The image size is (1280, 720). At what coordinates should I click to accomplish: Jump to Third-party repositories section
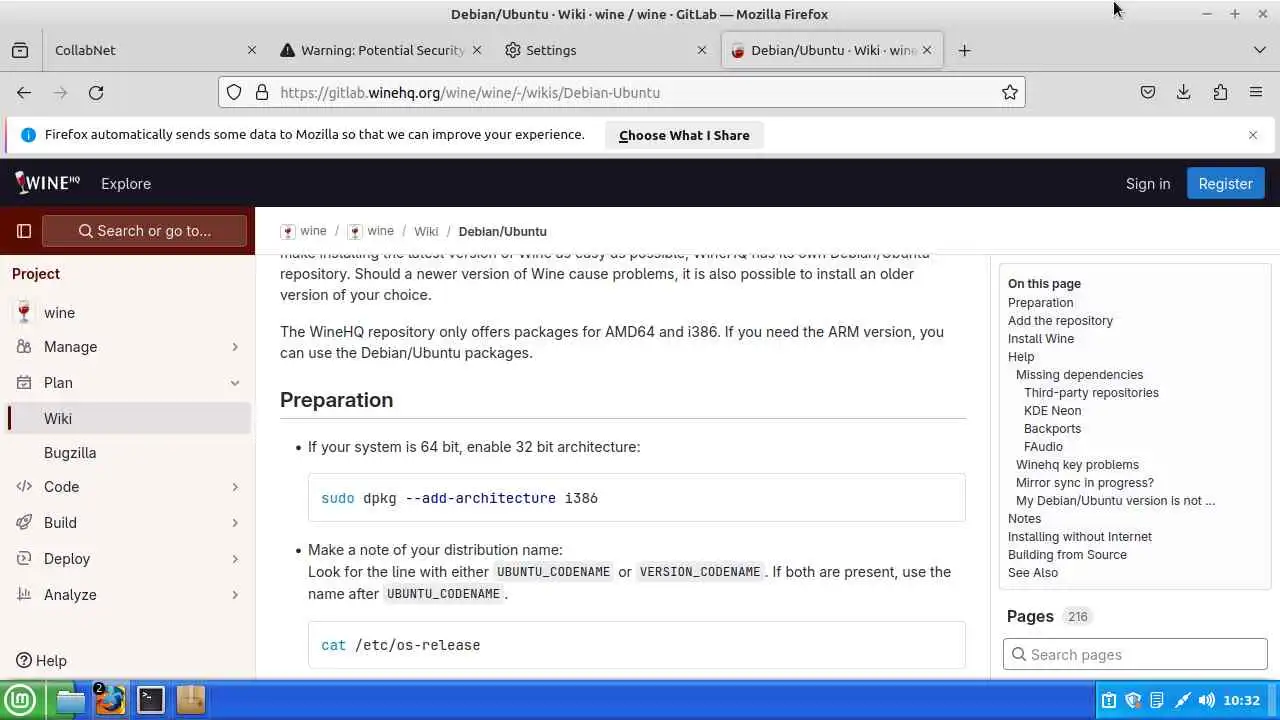(x=1091, y=392)
